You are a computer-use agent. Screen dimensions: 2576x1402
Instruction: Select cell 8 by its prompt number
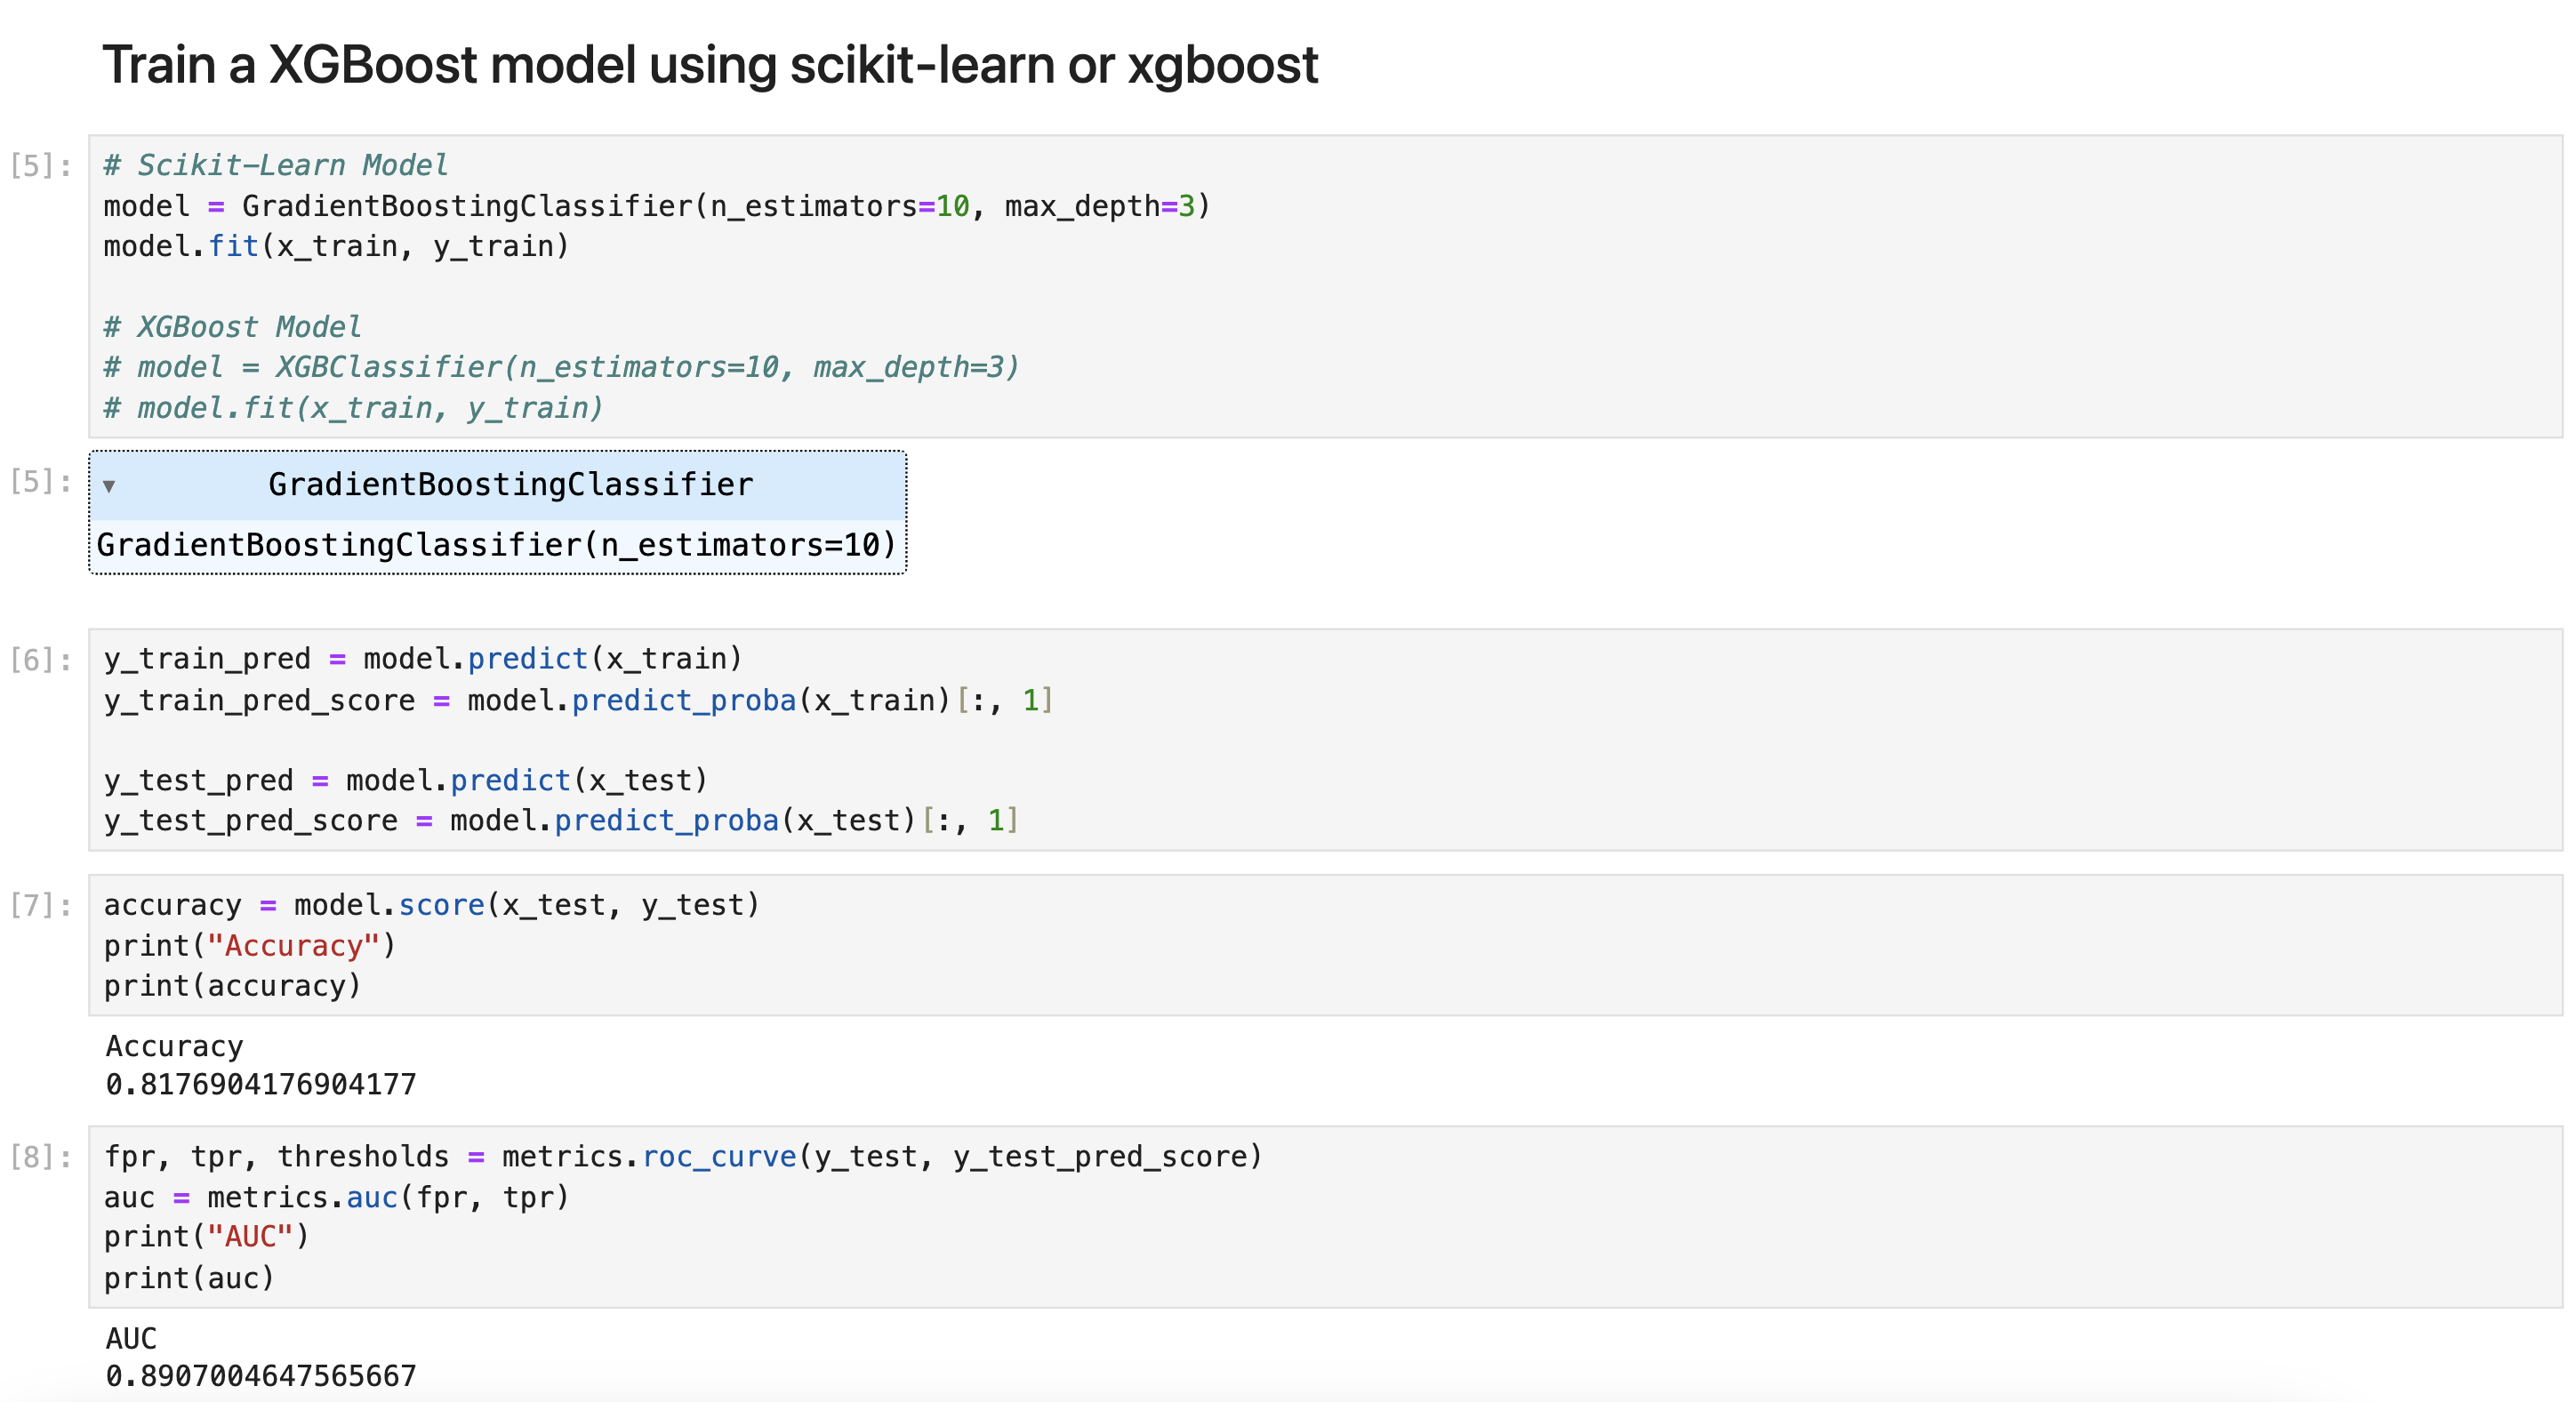(41, 1158)
